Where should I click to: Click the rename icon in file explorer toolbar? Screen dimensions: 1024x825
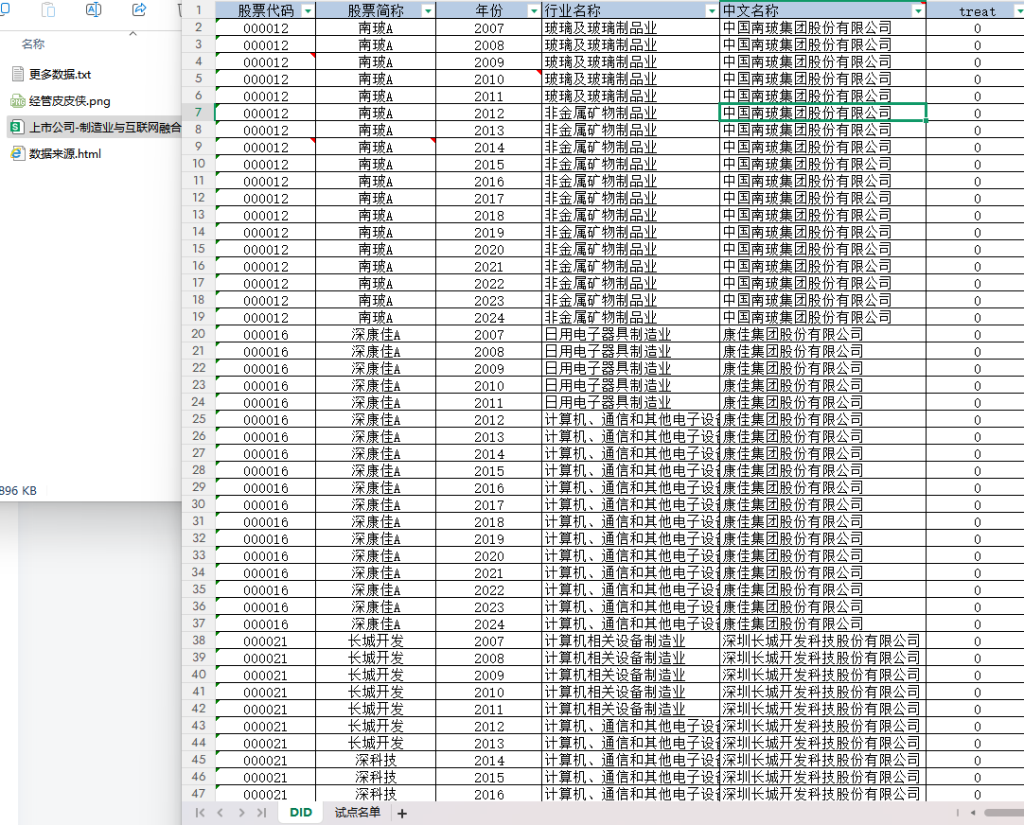[x=93, y=10]
